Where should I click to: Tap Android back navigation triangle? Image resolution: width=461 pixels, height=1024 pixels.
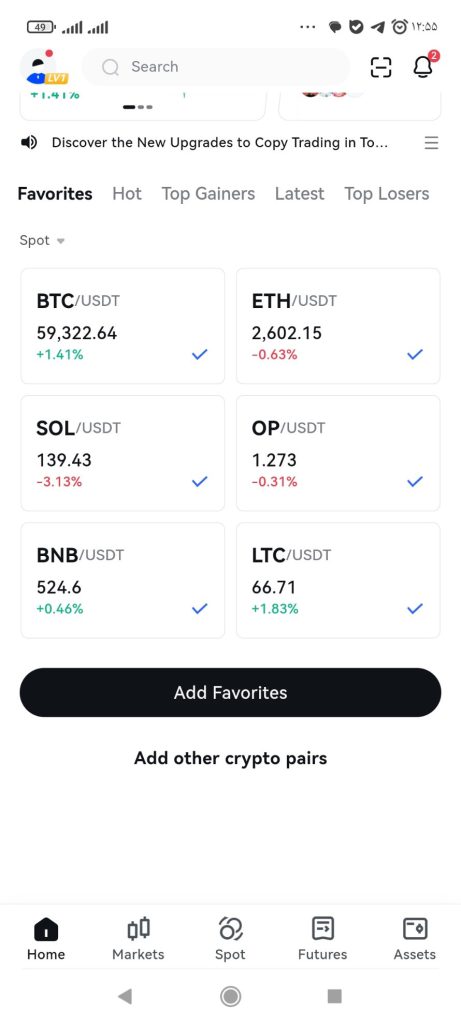[125, 996]
